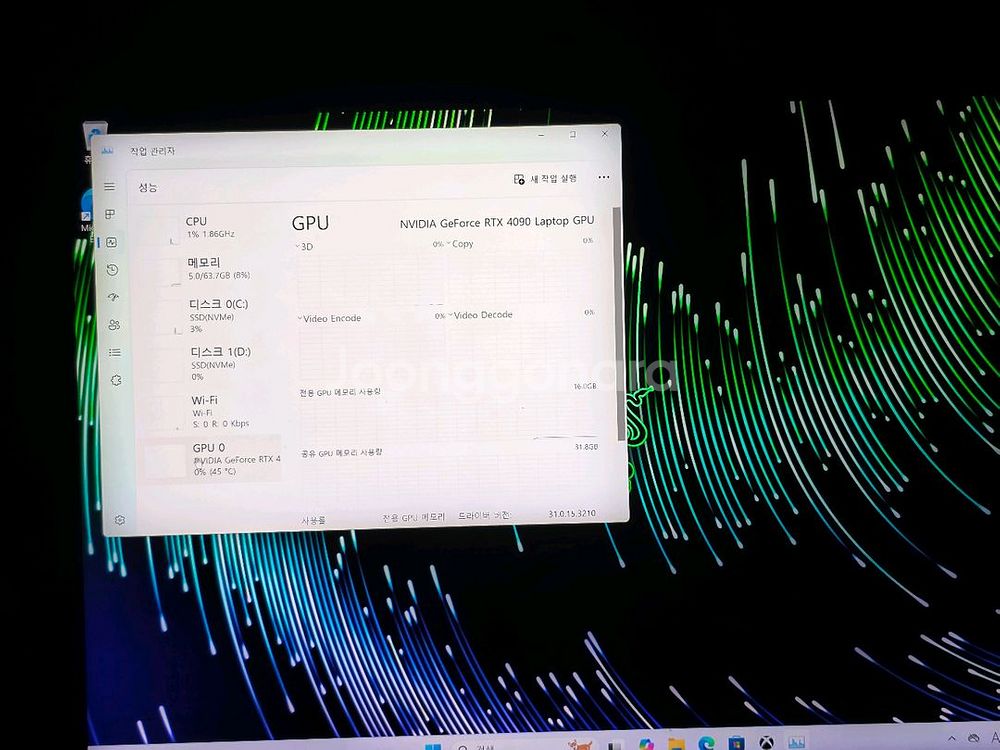Open the Windows Start button
This screenshot has height=750, width=1000.
tap(433, 746)
